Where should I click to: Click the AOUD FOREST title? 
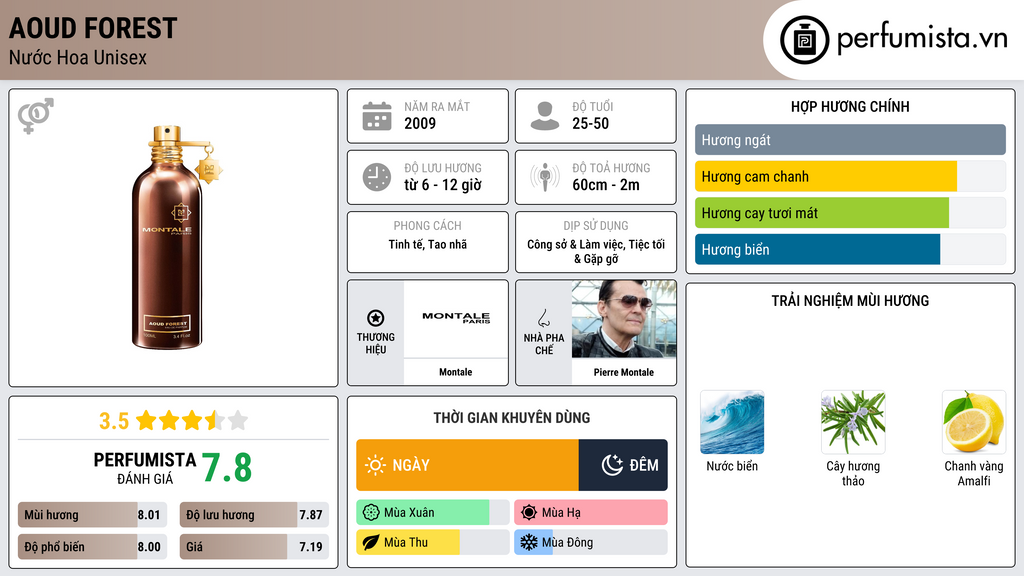pos(93,29)
